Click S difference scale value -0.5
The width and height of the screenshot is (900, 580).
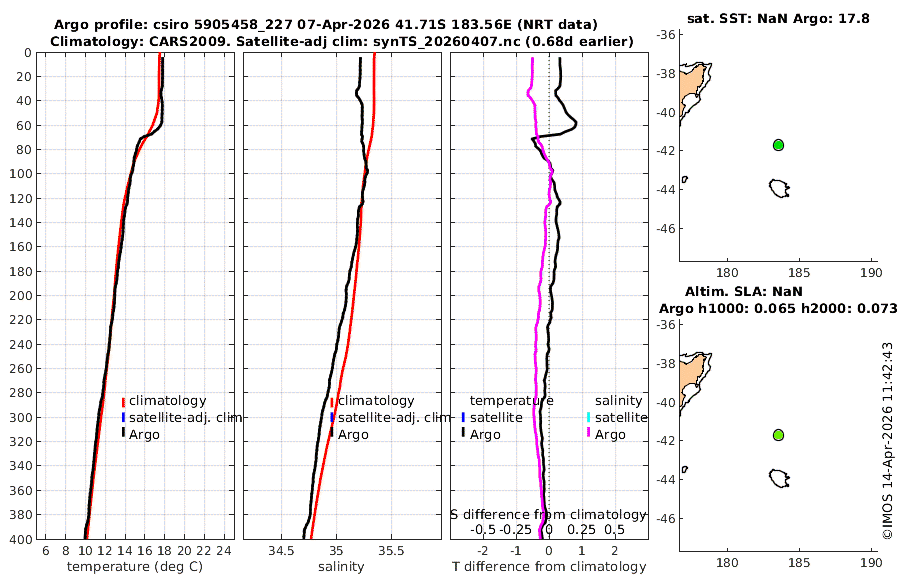pyautogui.click(x=483, y=529)
